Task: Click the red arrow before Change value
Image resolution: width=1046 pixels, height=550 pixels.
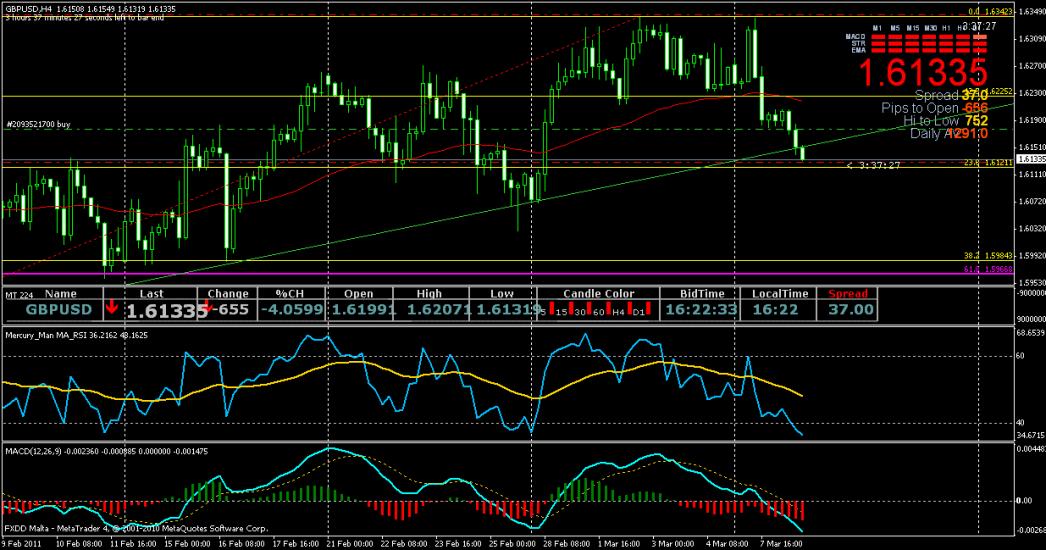Action: point(207,309)
